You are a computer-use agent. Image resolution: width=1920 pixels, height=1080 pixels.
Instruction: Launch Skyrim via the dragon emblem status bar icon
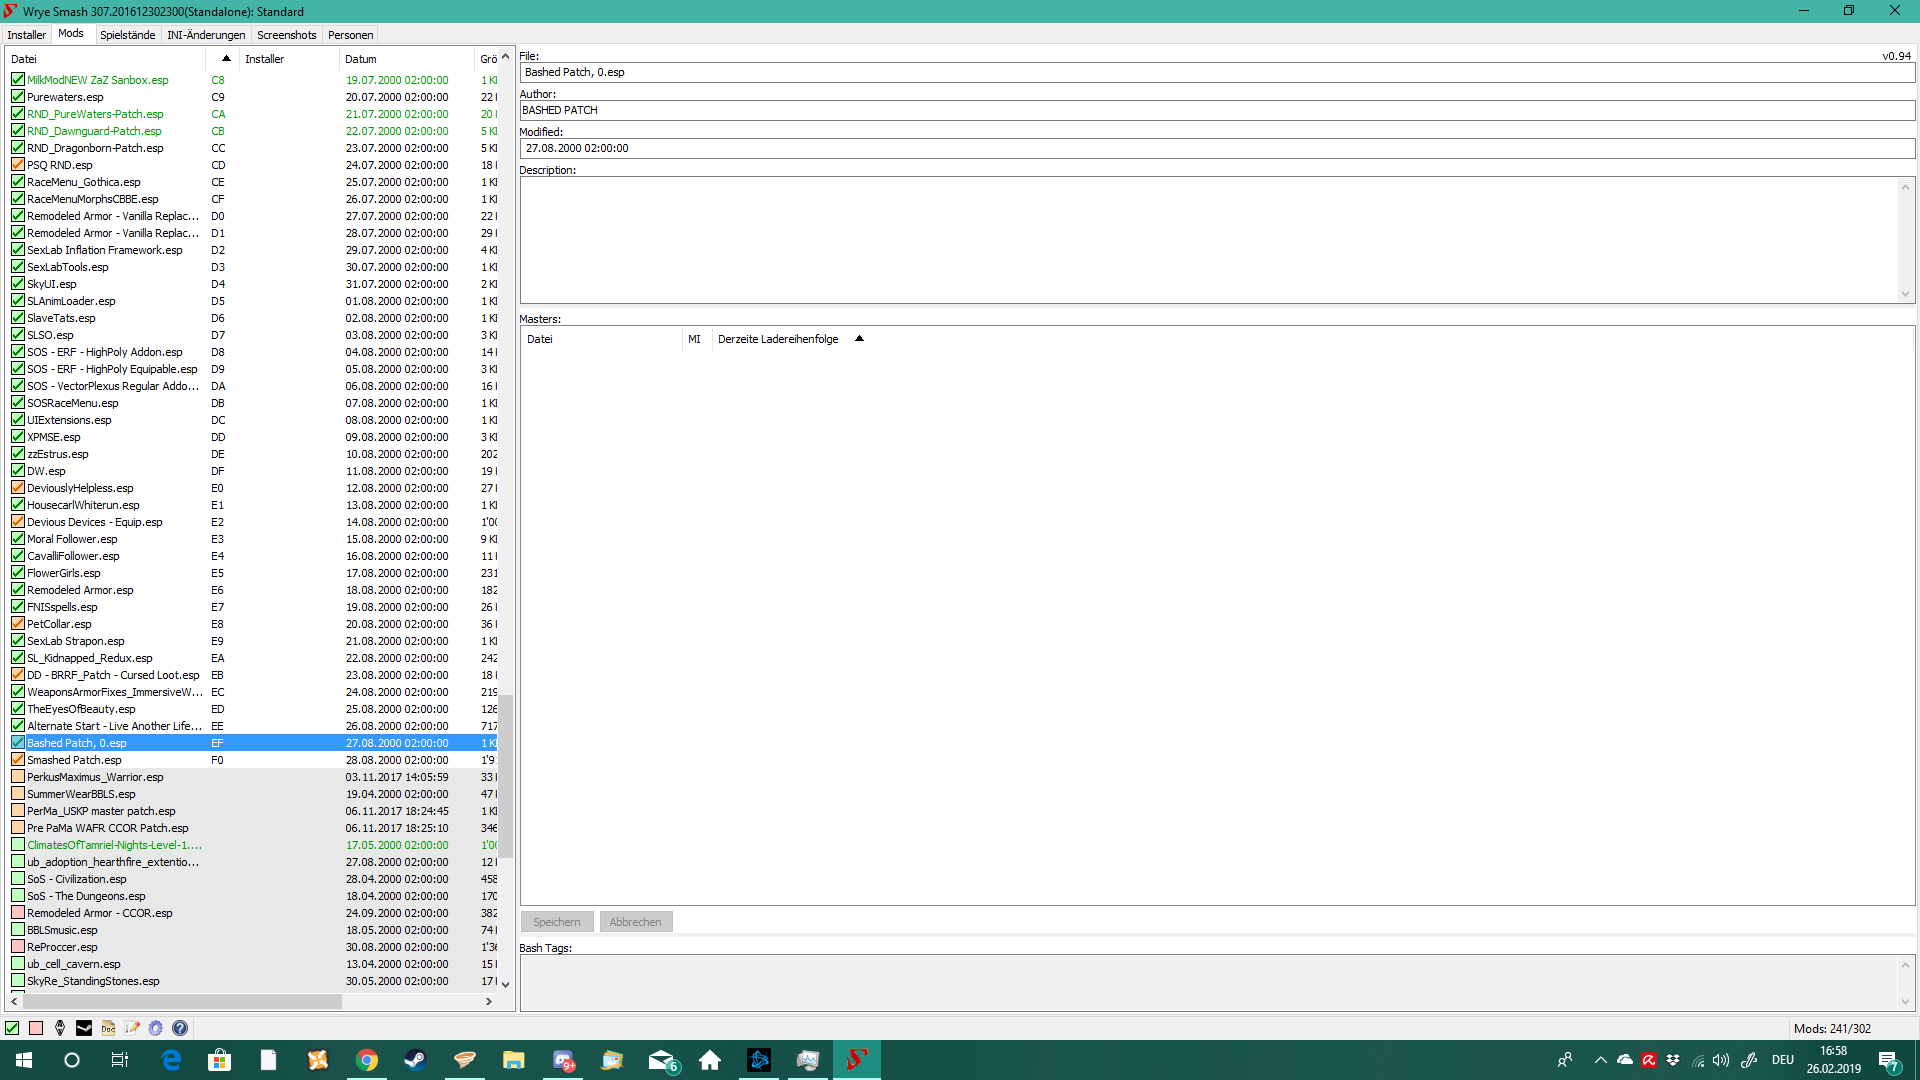(60, 1028)
